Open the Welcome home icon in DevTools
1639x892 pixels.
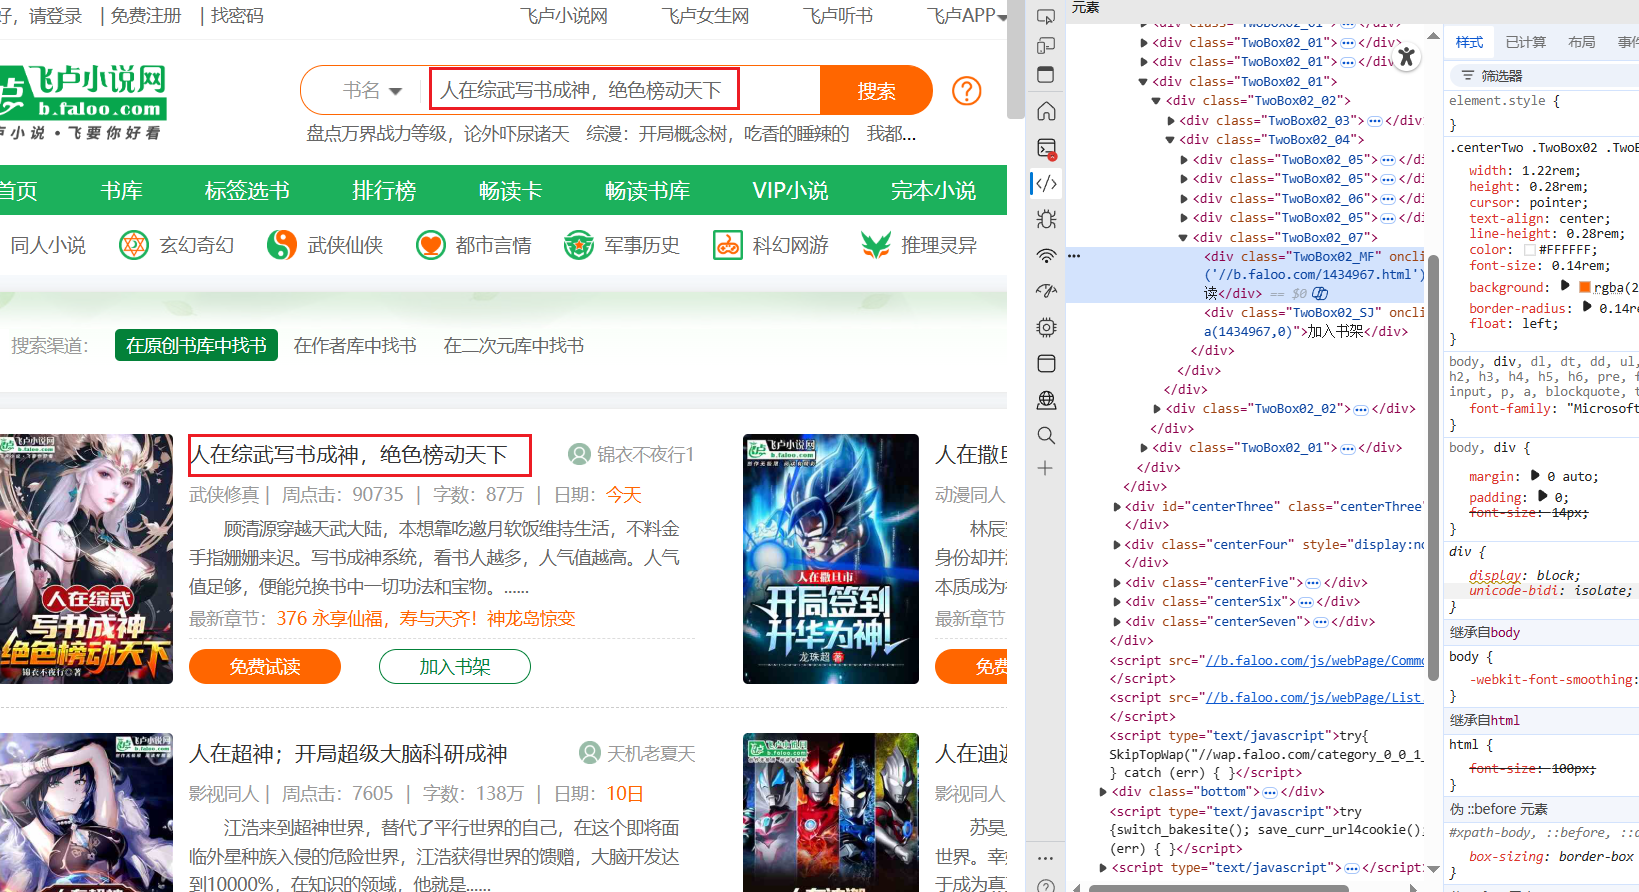point(1046,111)
